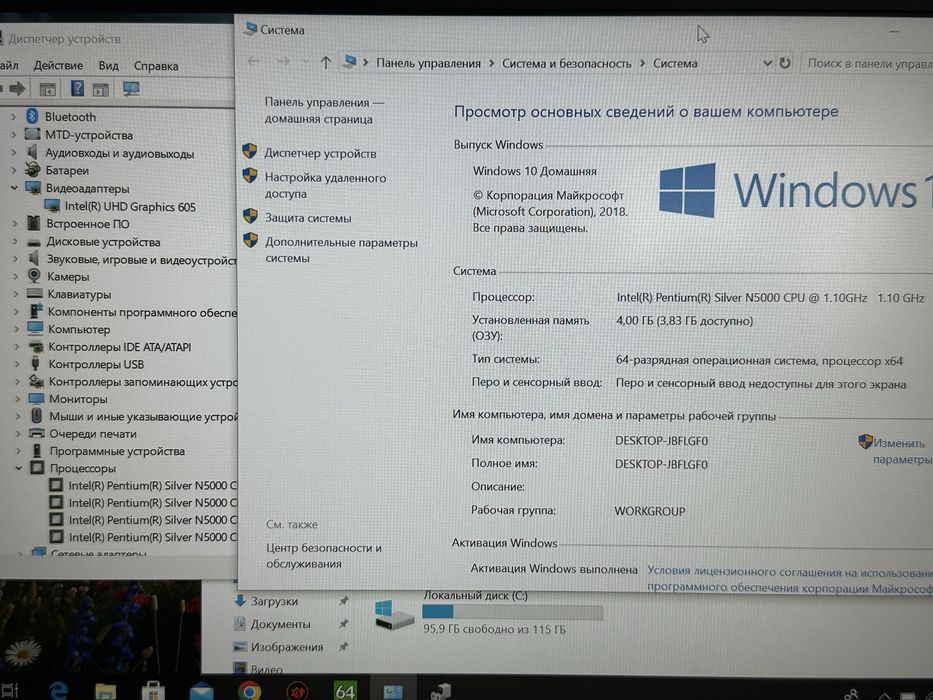Click the C: drive usage bar

pos(512,611)
